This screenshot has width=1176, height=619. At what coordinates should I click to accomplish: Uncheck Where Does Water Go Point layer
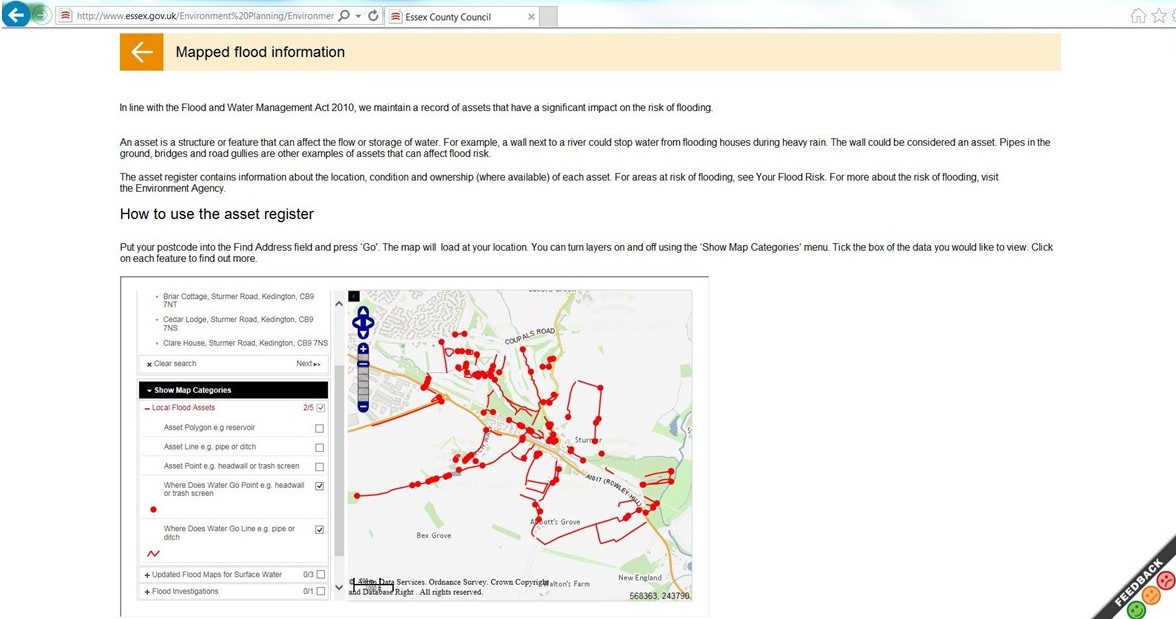tap(318, 485)
